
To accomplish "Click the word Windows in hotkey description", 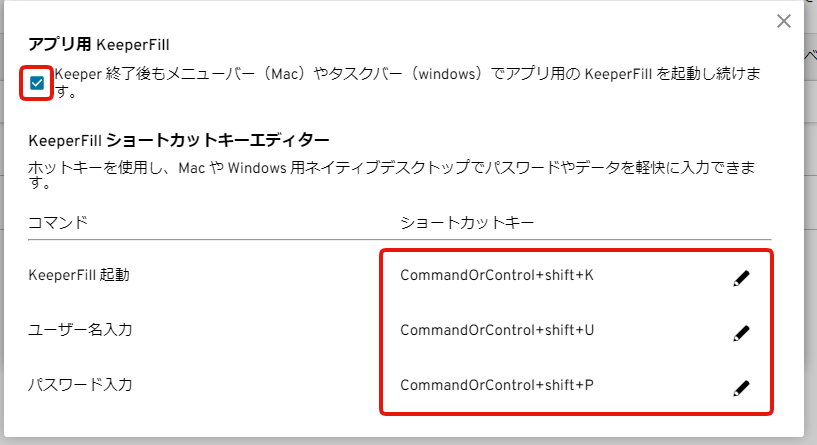I will [257, 168].
